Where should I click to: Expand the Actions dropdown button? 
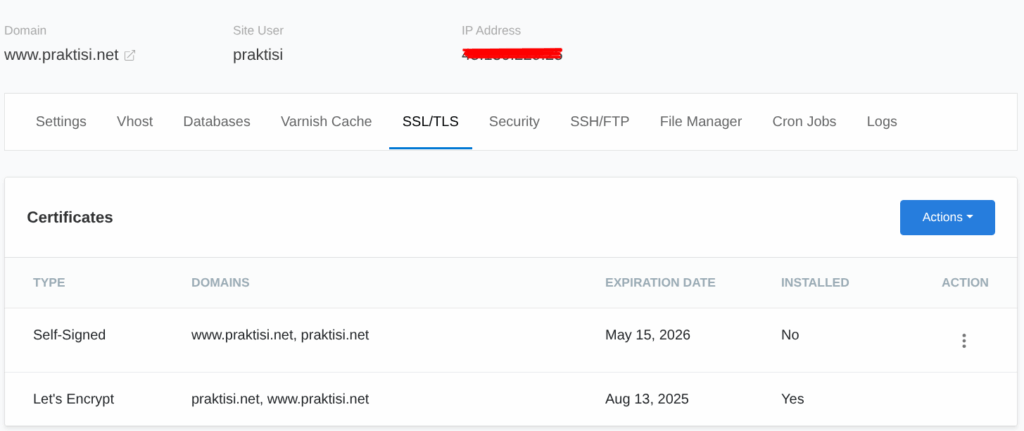tap(947, 217)
